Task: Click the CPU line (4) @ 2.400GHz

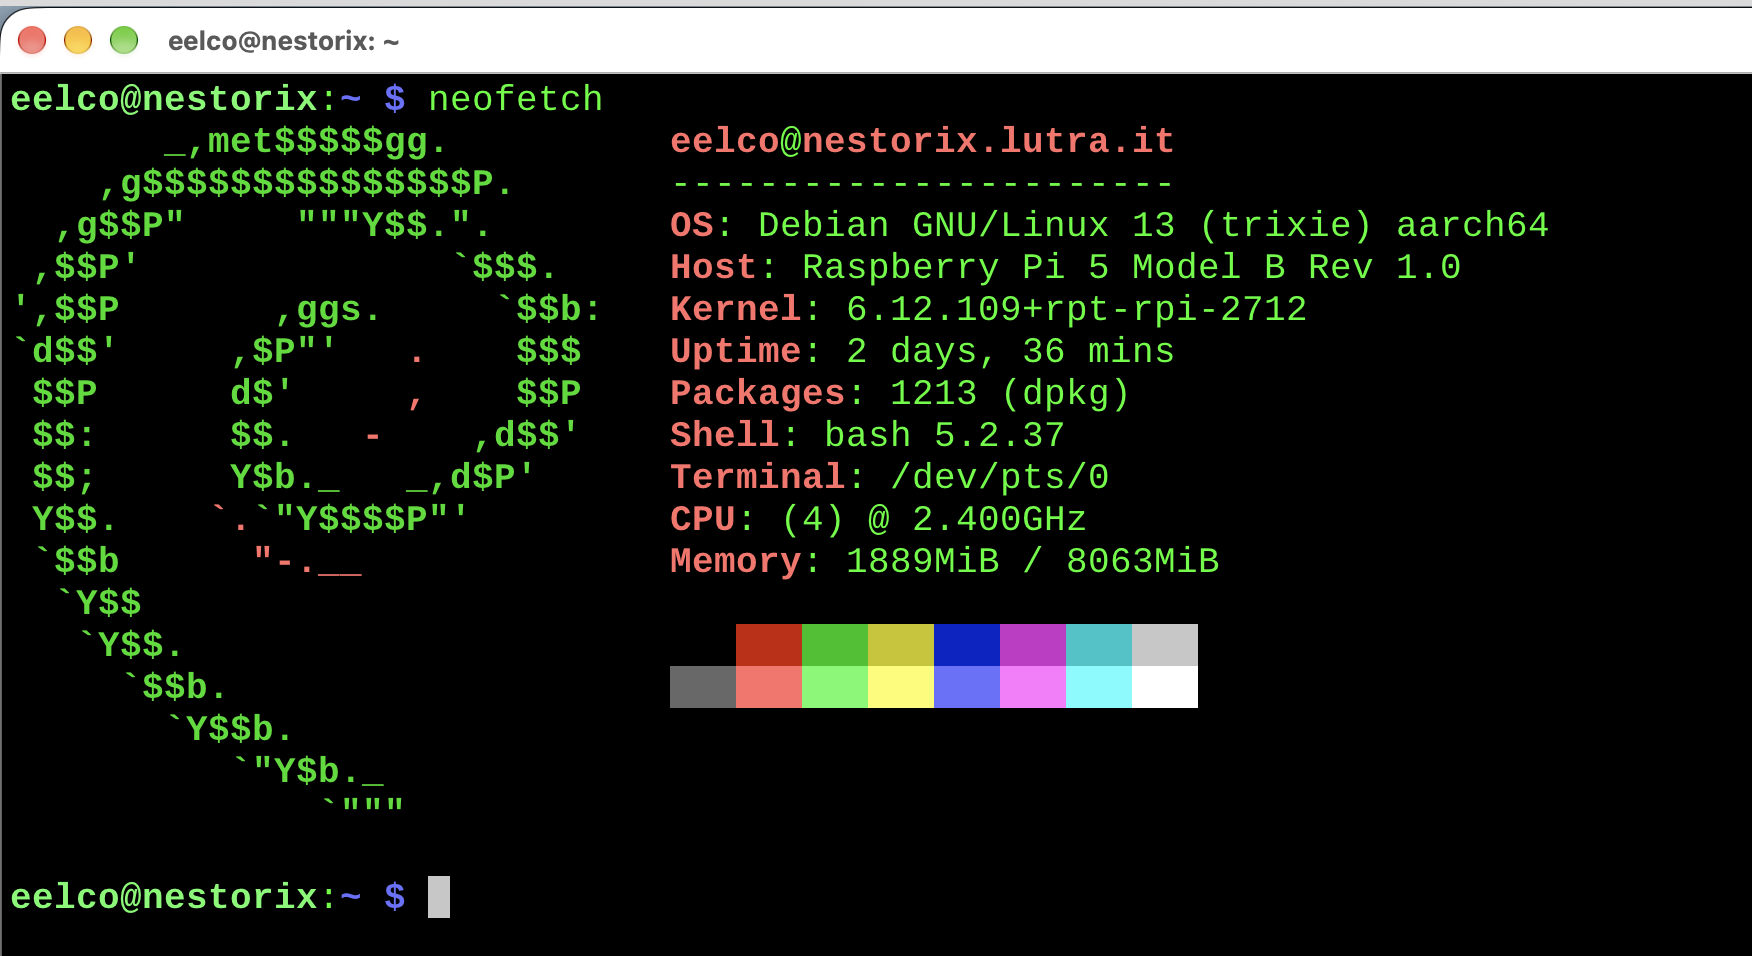Action: coord(878,519)
